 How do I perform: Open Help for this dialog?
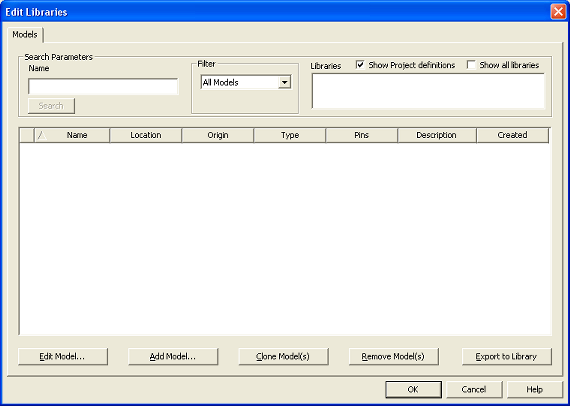click(x=535, y=390)
